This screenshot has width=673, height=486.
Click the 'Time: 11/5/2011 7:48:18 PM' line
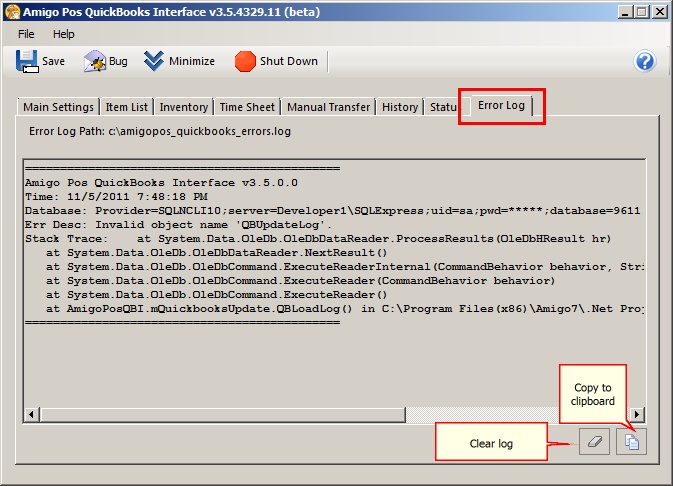click(x=116, y=197)
